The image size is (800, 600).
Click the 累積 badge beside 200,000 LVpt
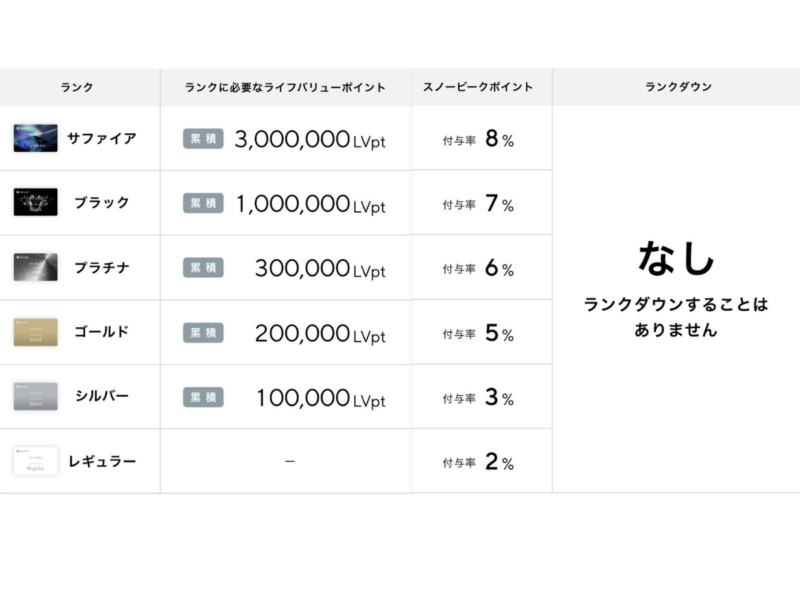click(x=203, y=333)
